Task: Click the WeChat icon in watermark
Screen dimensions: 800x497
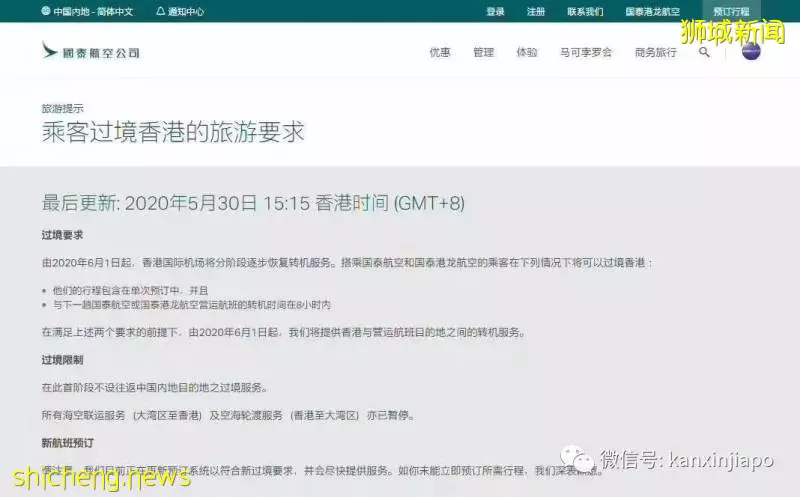Action: [577, 458]
